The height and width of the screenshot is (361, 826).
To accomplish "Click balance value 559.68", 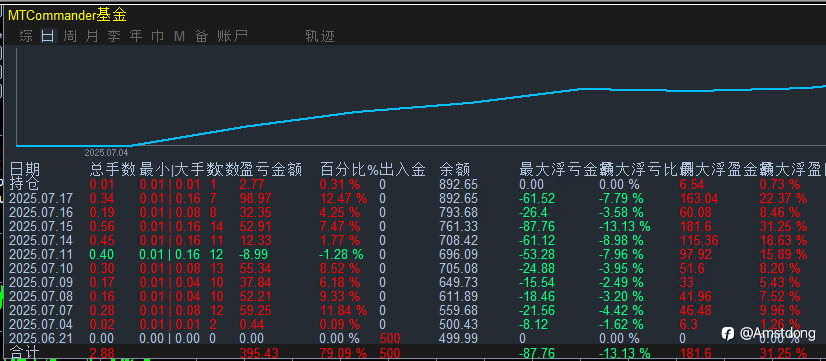I will click(459, 310).
